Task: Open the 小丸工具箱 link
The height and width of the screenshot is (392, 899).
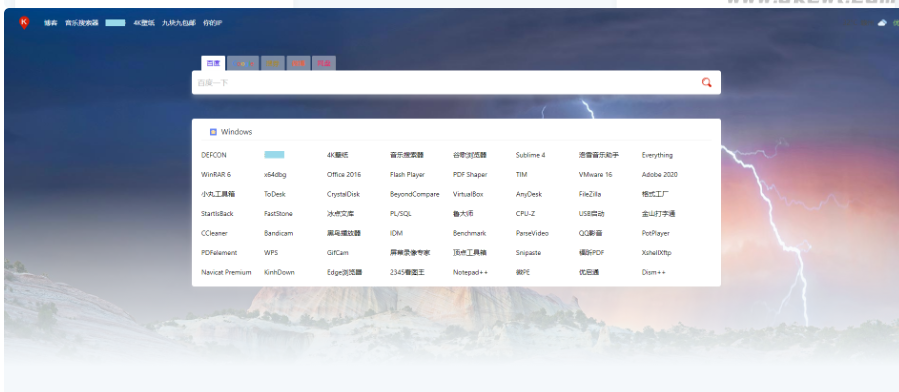Action: [218, 194]
